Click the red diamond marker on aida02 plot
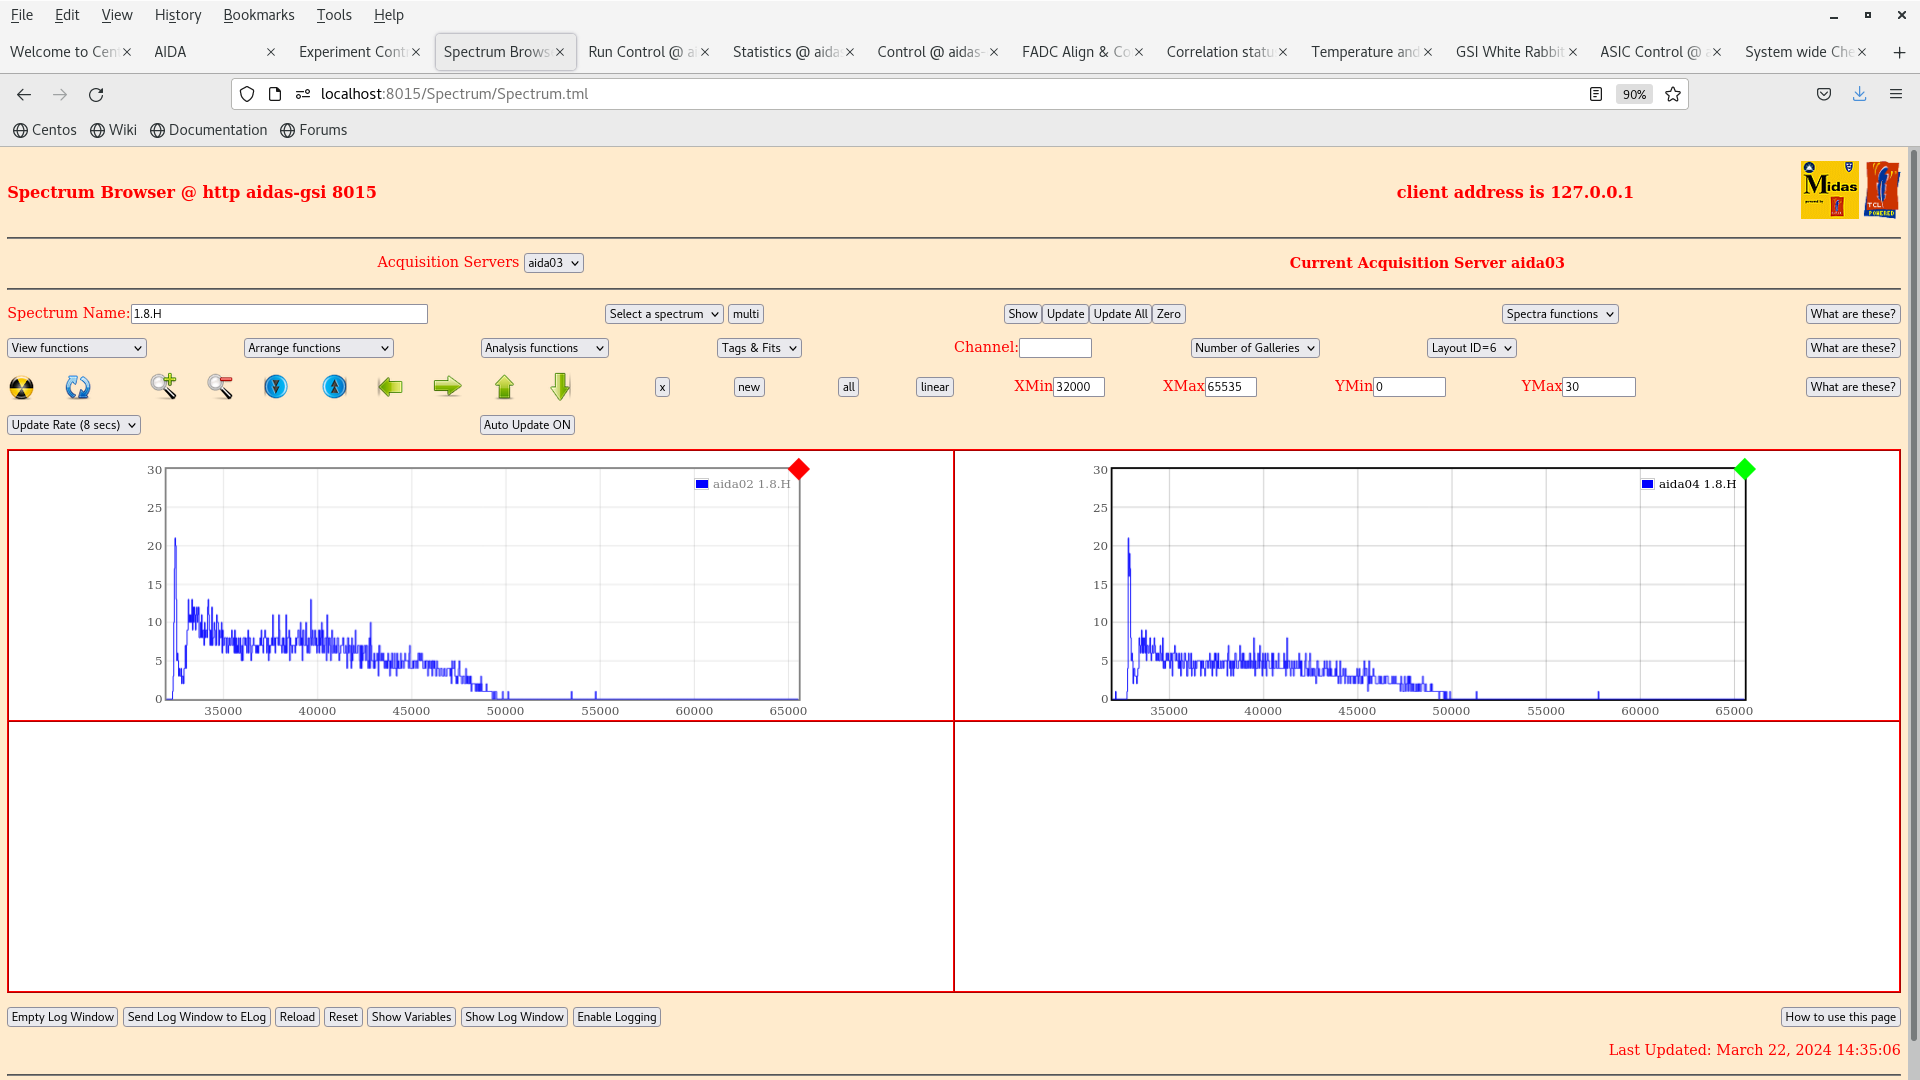This screenshot has width=1920, height=1080. coord(798,469)
